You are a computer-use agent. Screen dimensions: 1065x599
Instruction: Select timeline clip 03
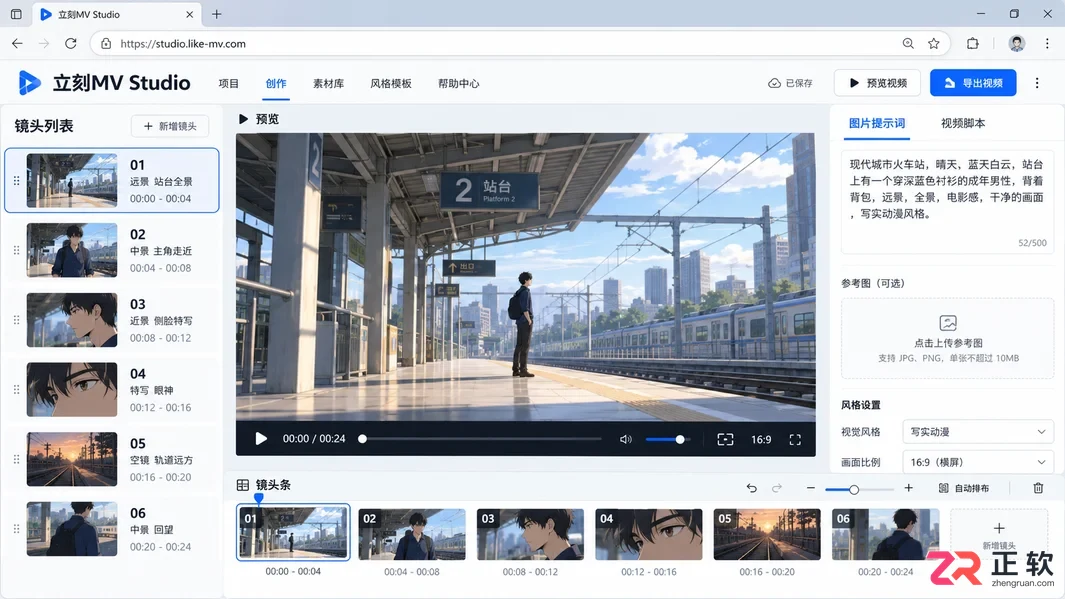(530, 534)
